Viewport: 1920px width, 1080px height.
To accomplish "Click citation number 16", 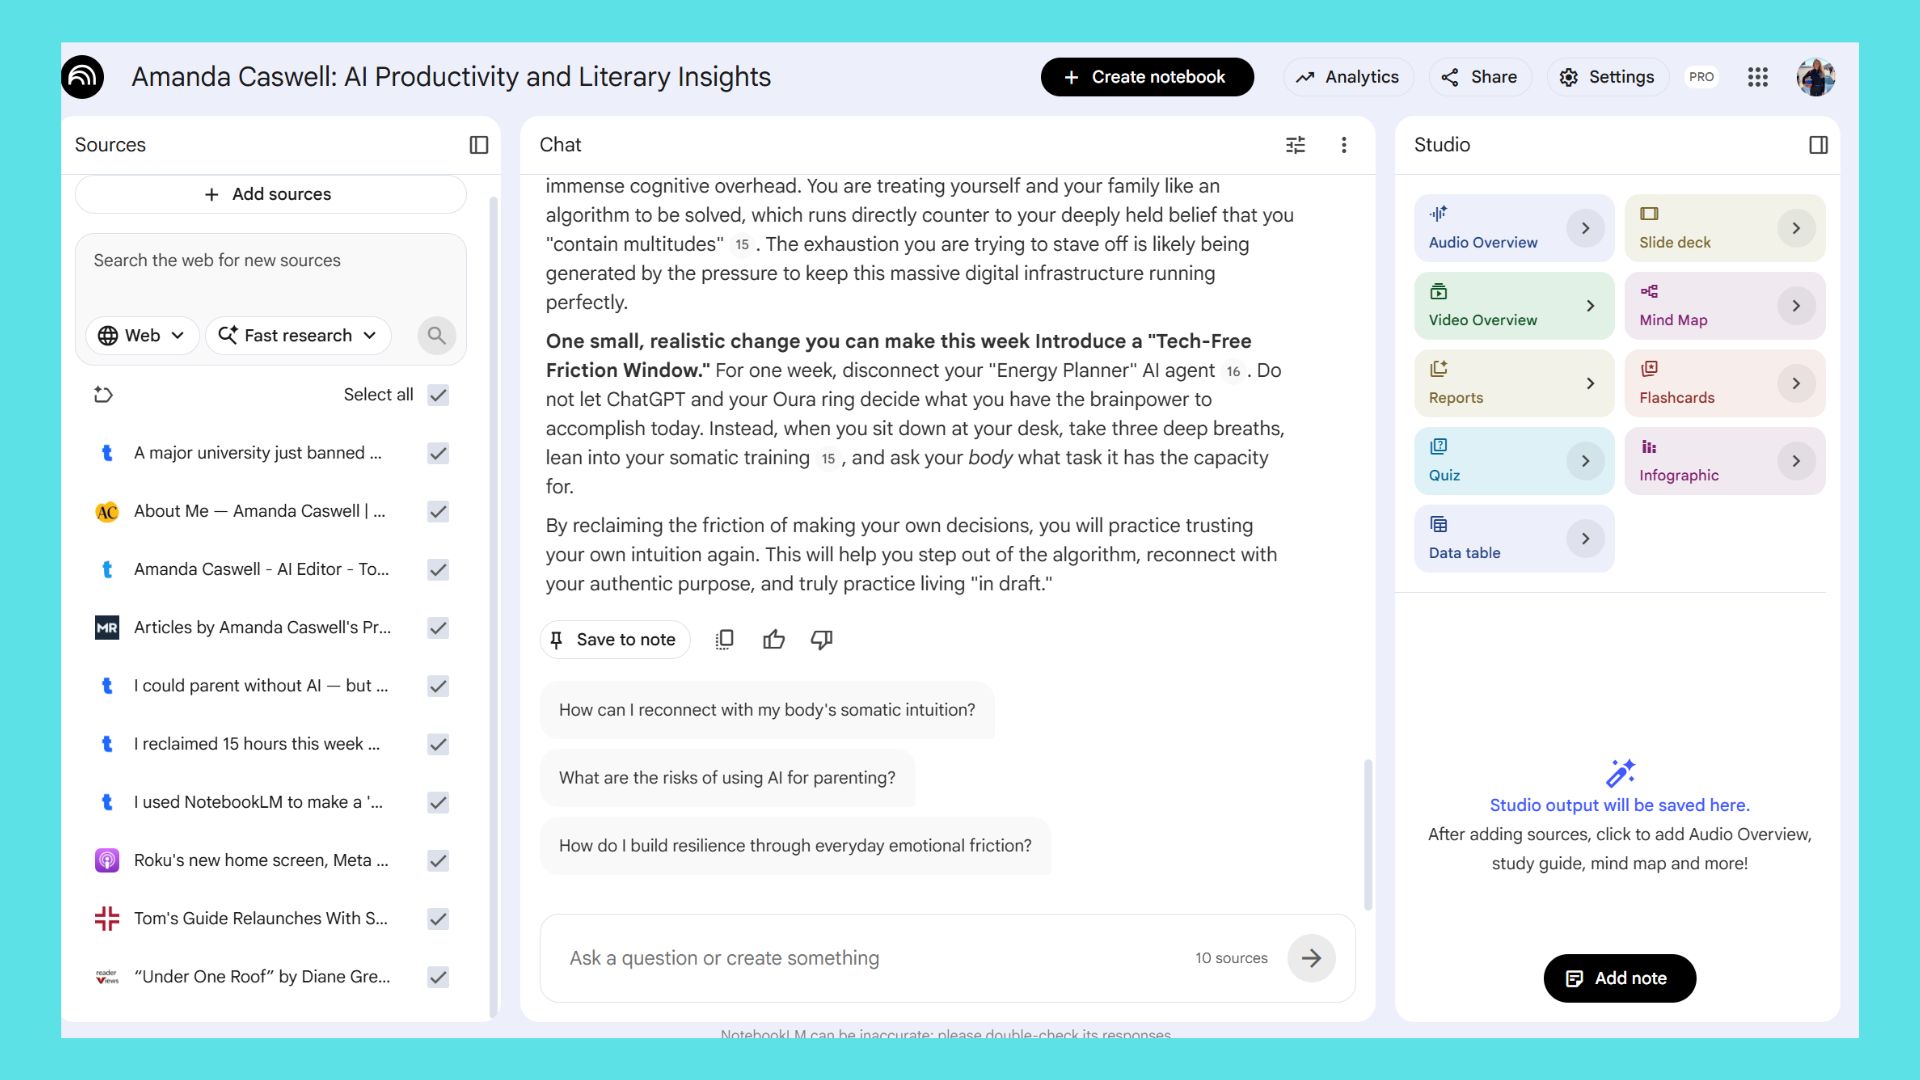I will [x=1233, y=371].
